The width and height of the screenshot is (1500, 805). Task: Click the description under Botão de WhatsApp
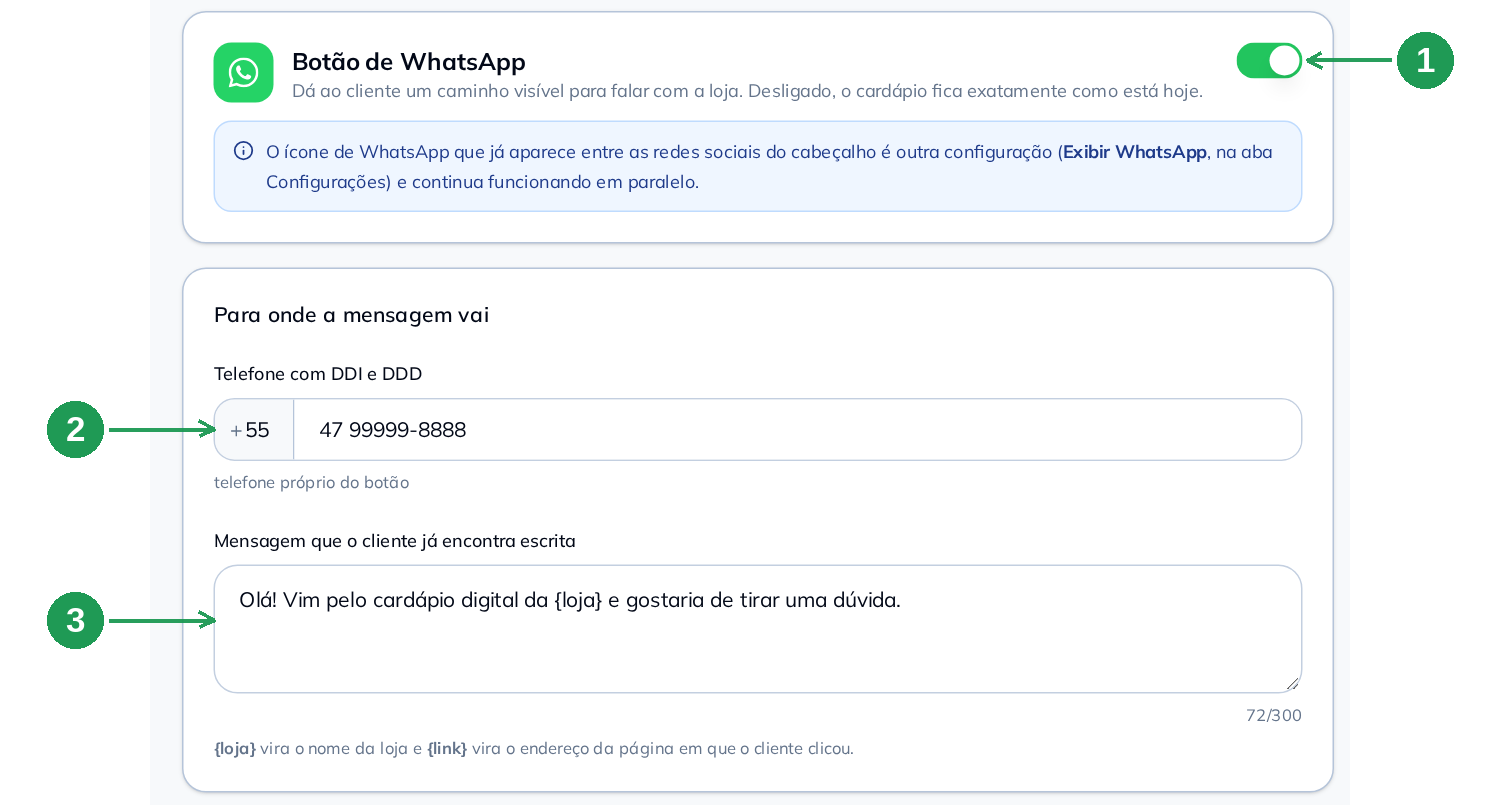747,91
